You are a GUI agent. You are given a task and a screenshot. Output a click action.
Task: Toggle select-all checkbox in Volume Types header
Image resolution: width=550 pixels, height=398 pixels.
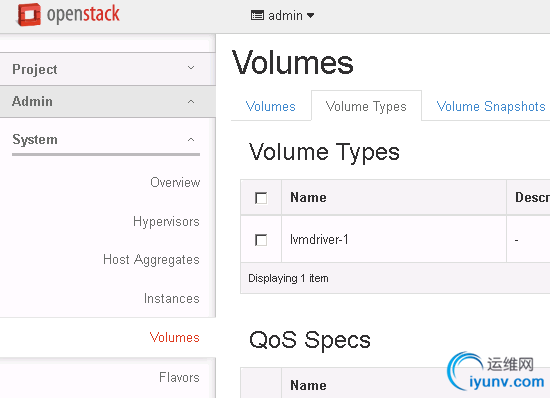261,198
